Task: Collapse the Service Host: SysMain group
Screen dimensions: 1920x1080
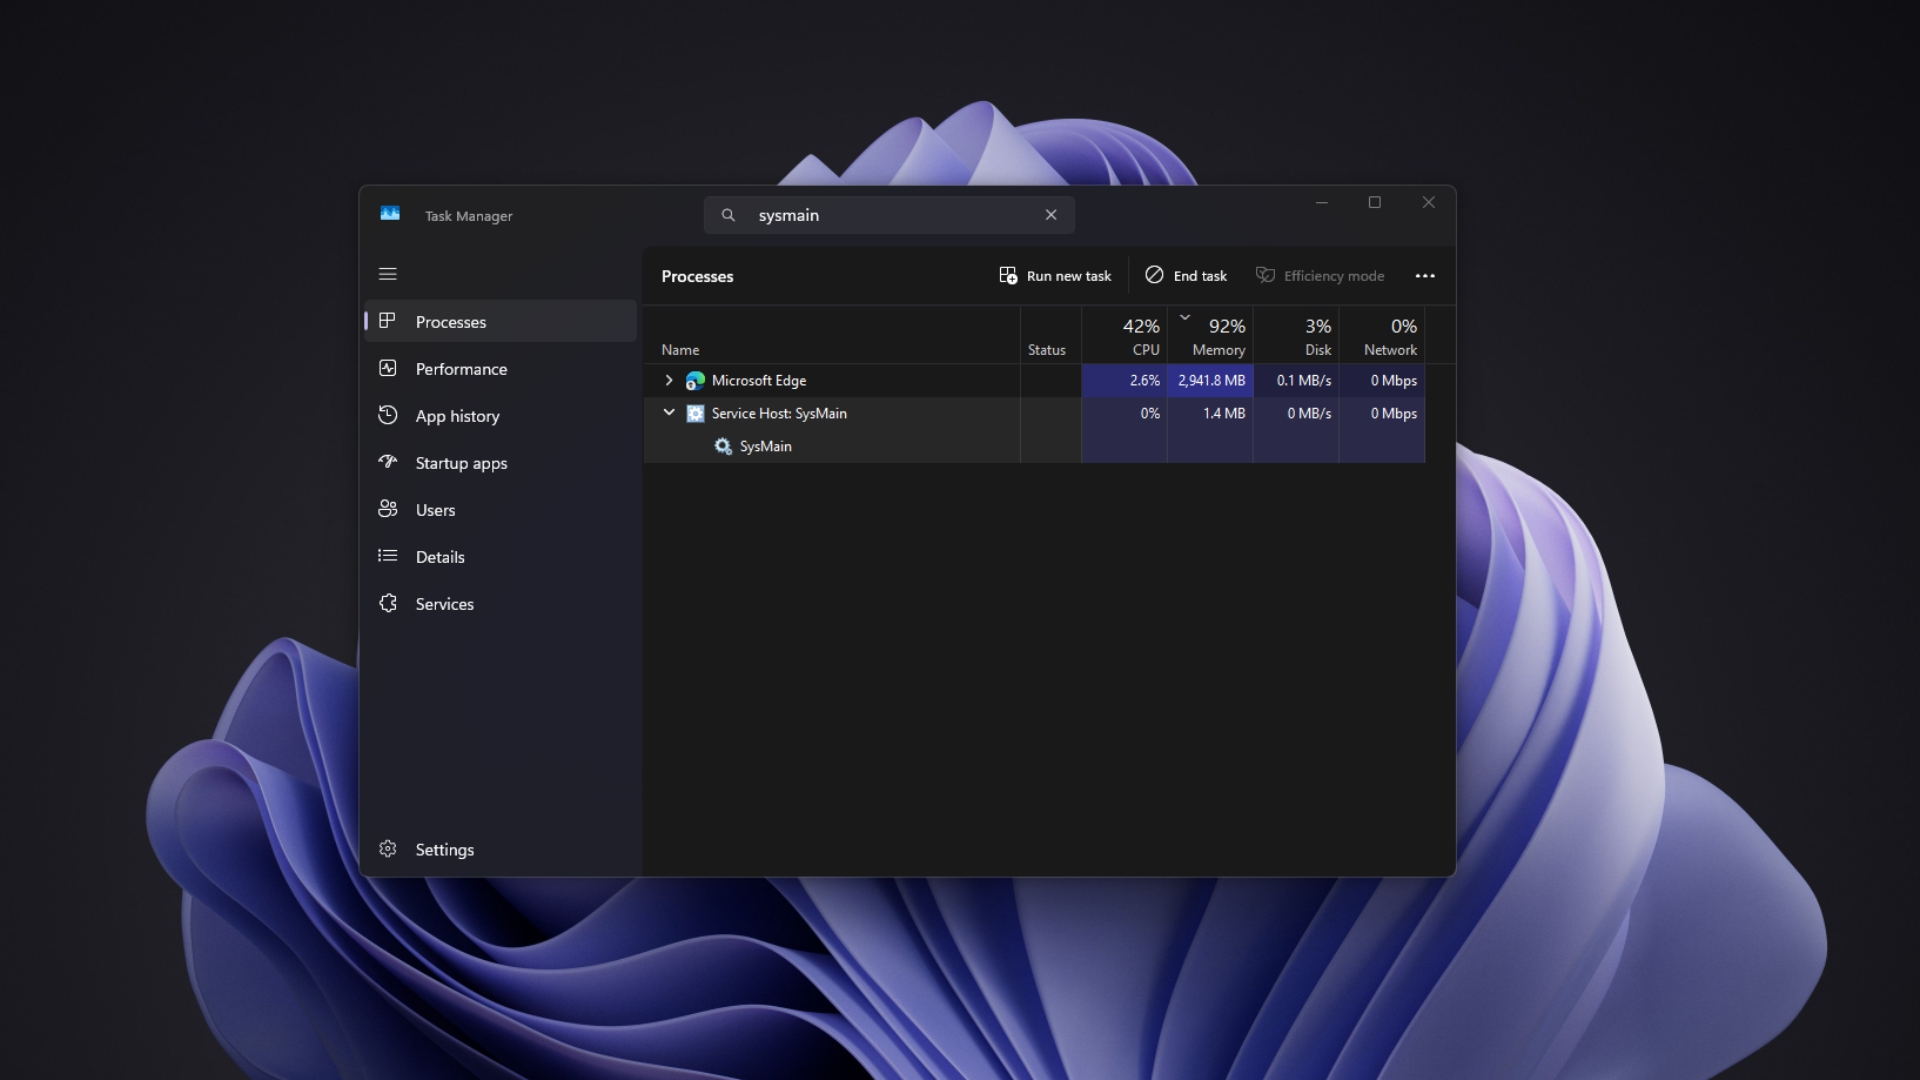Action: tap(669, 413)
